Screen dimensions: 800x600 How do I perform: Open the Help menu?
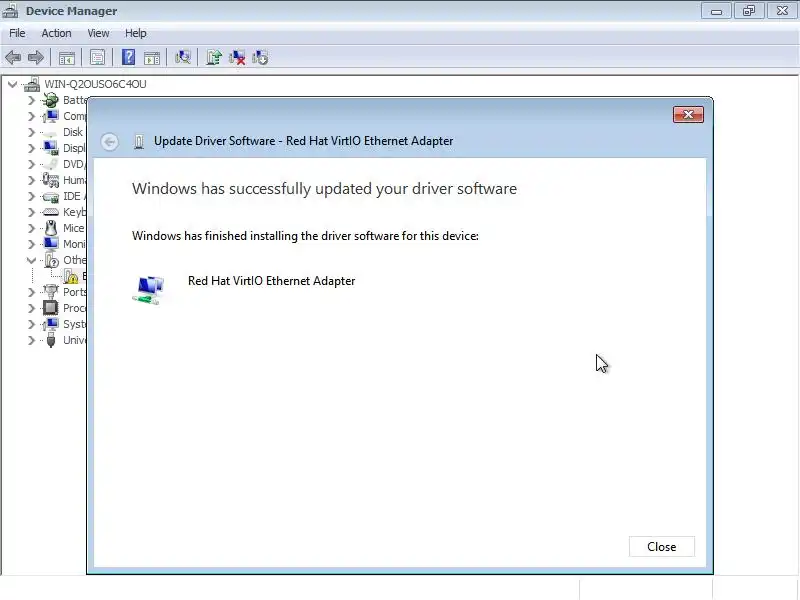[136, 33]
